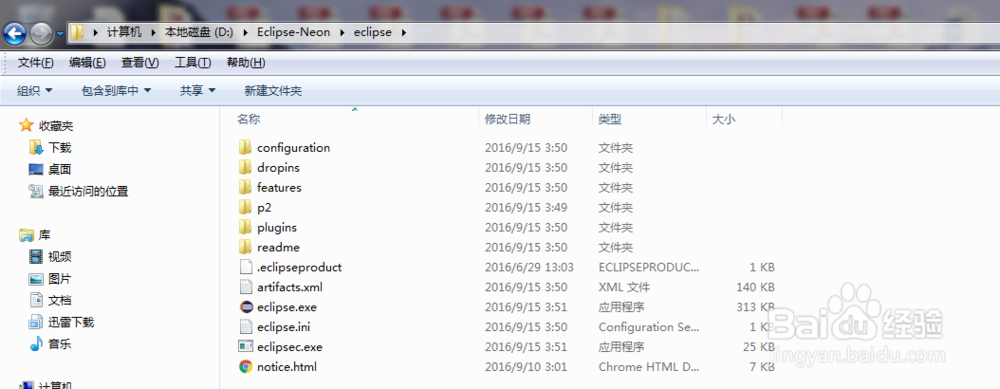Select the eclipse.exe application icon
The image size is (1000, 389).
(x=246, y=307)
